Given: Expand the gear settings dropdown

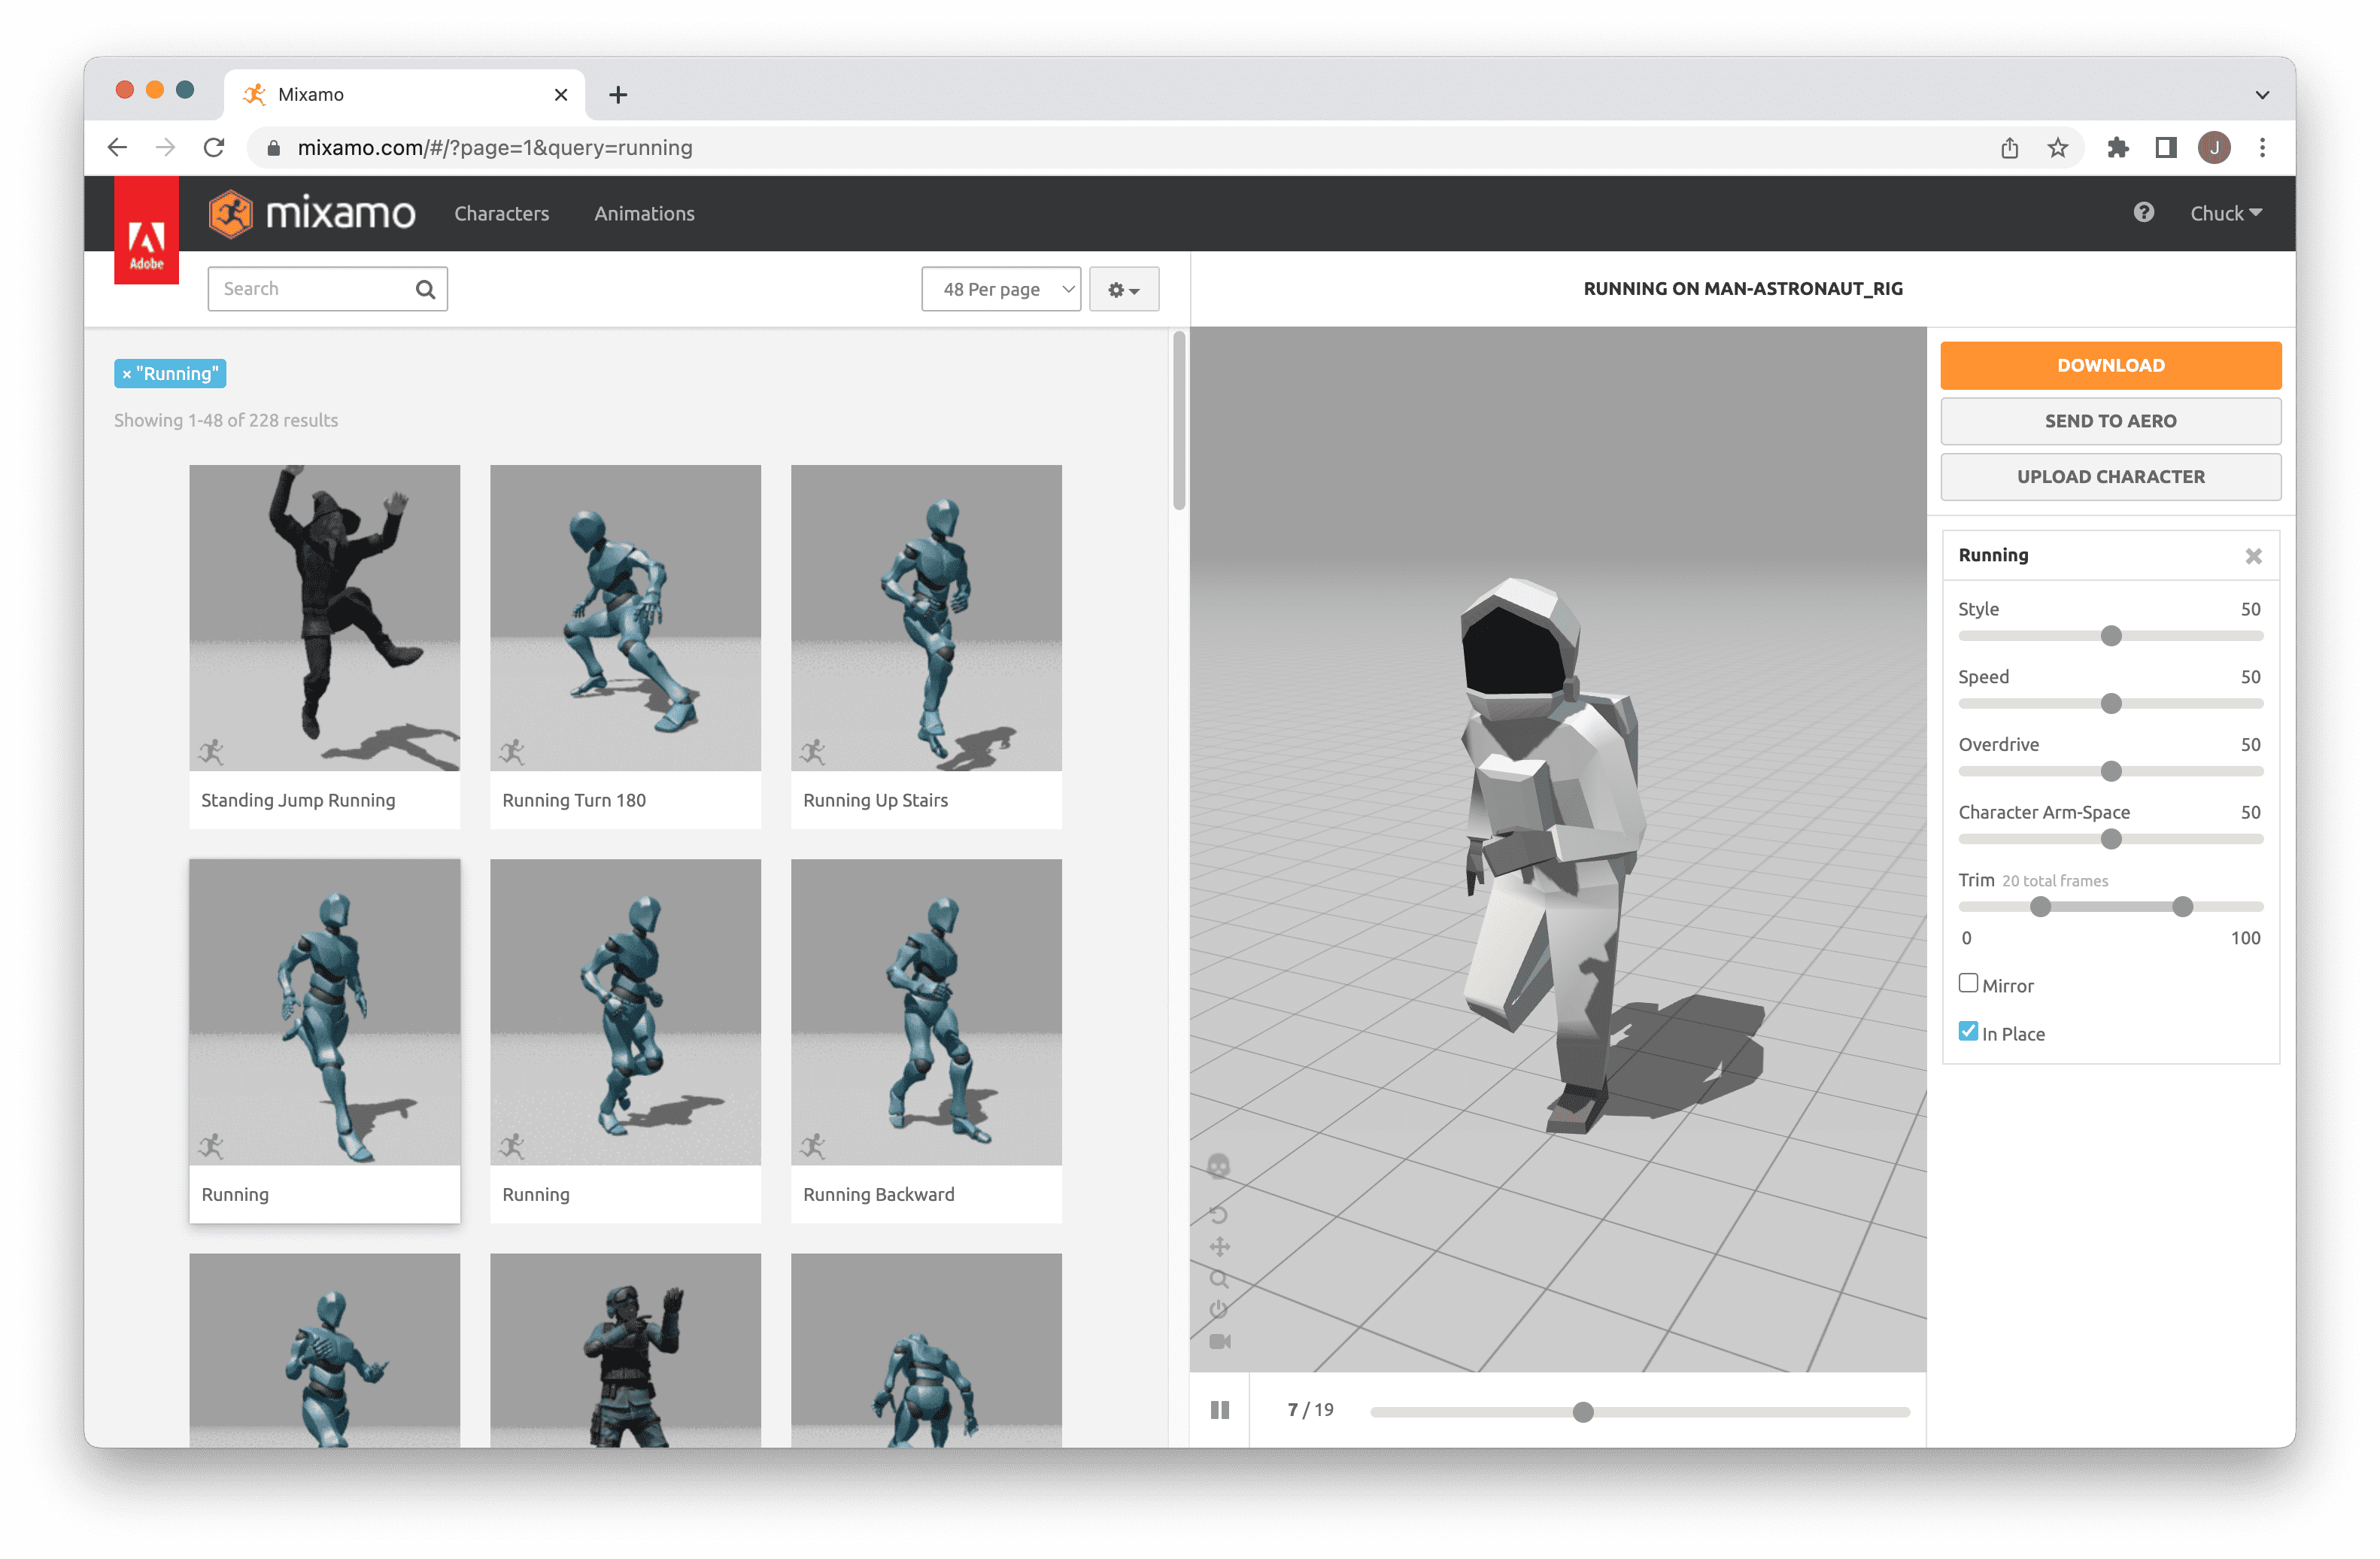Looking at the screenshot, I should 1123,289.
